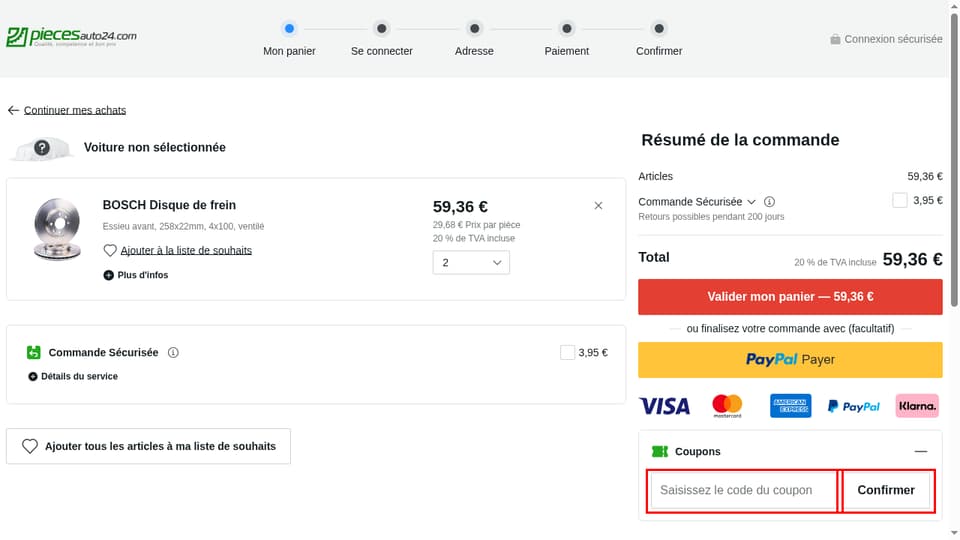Focus the Saisissez le code du coupon field

coord(743,490)
